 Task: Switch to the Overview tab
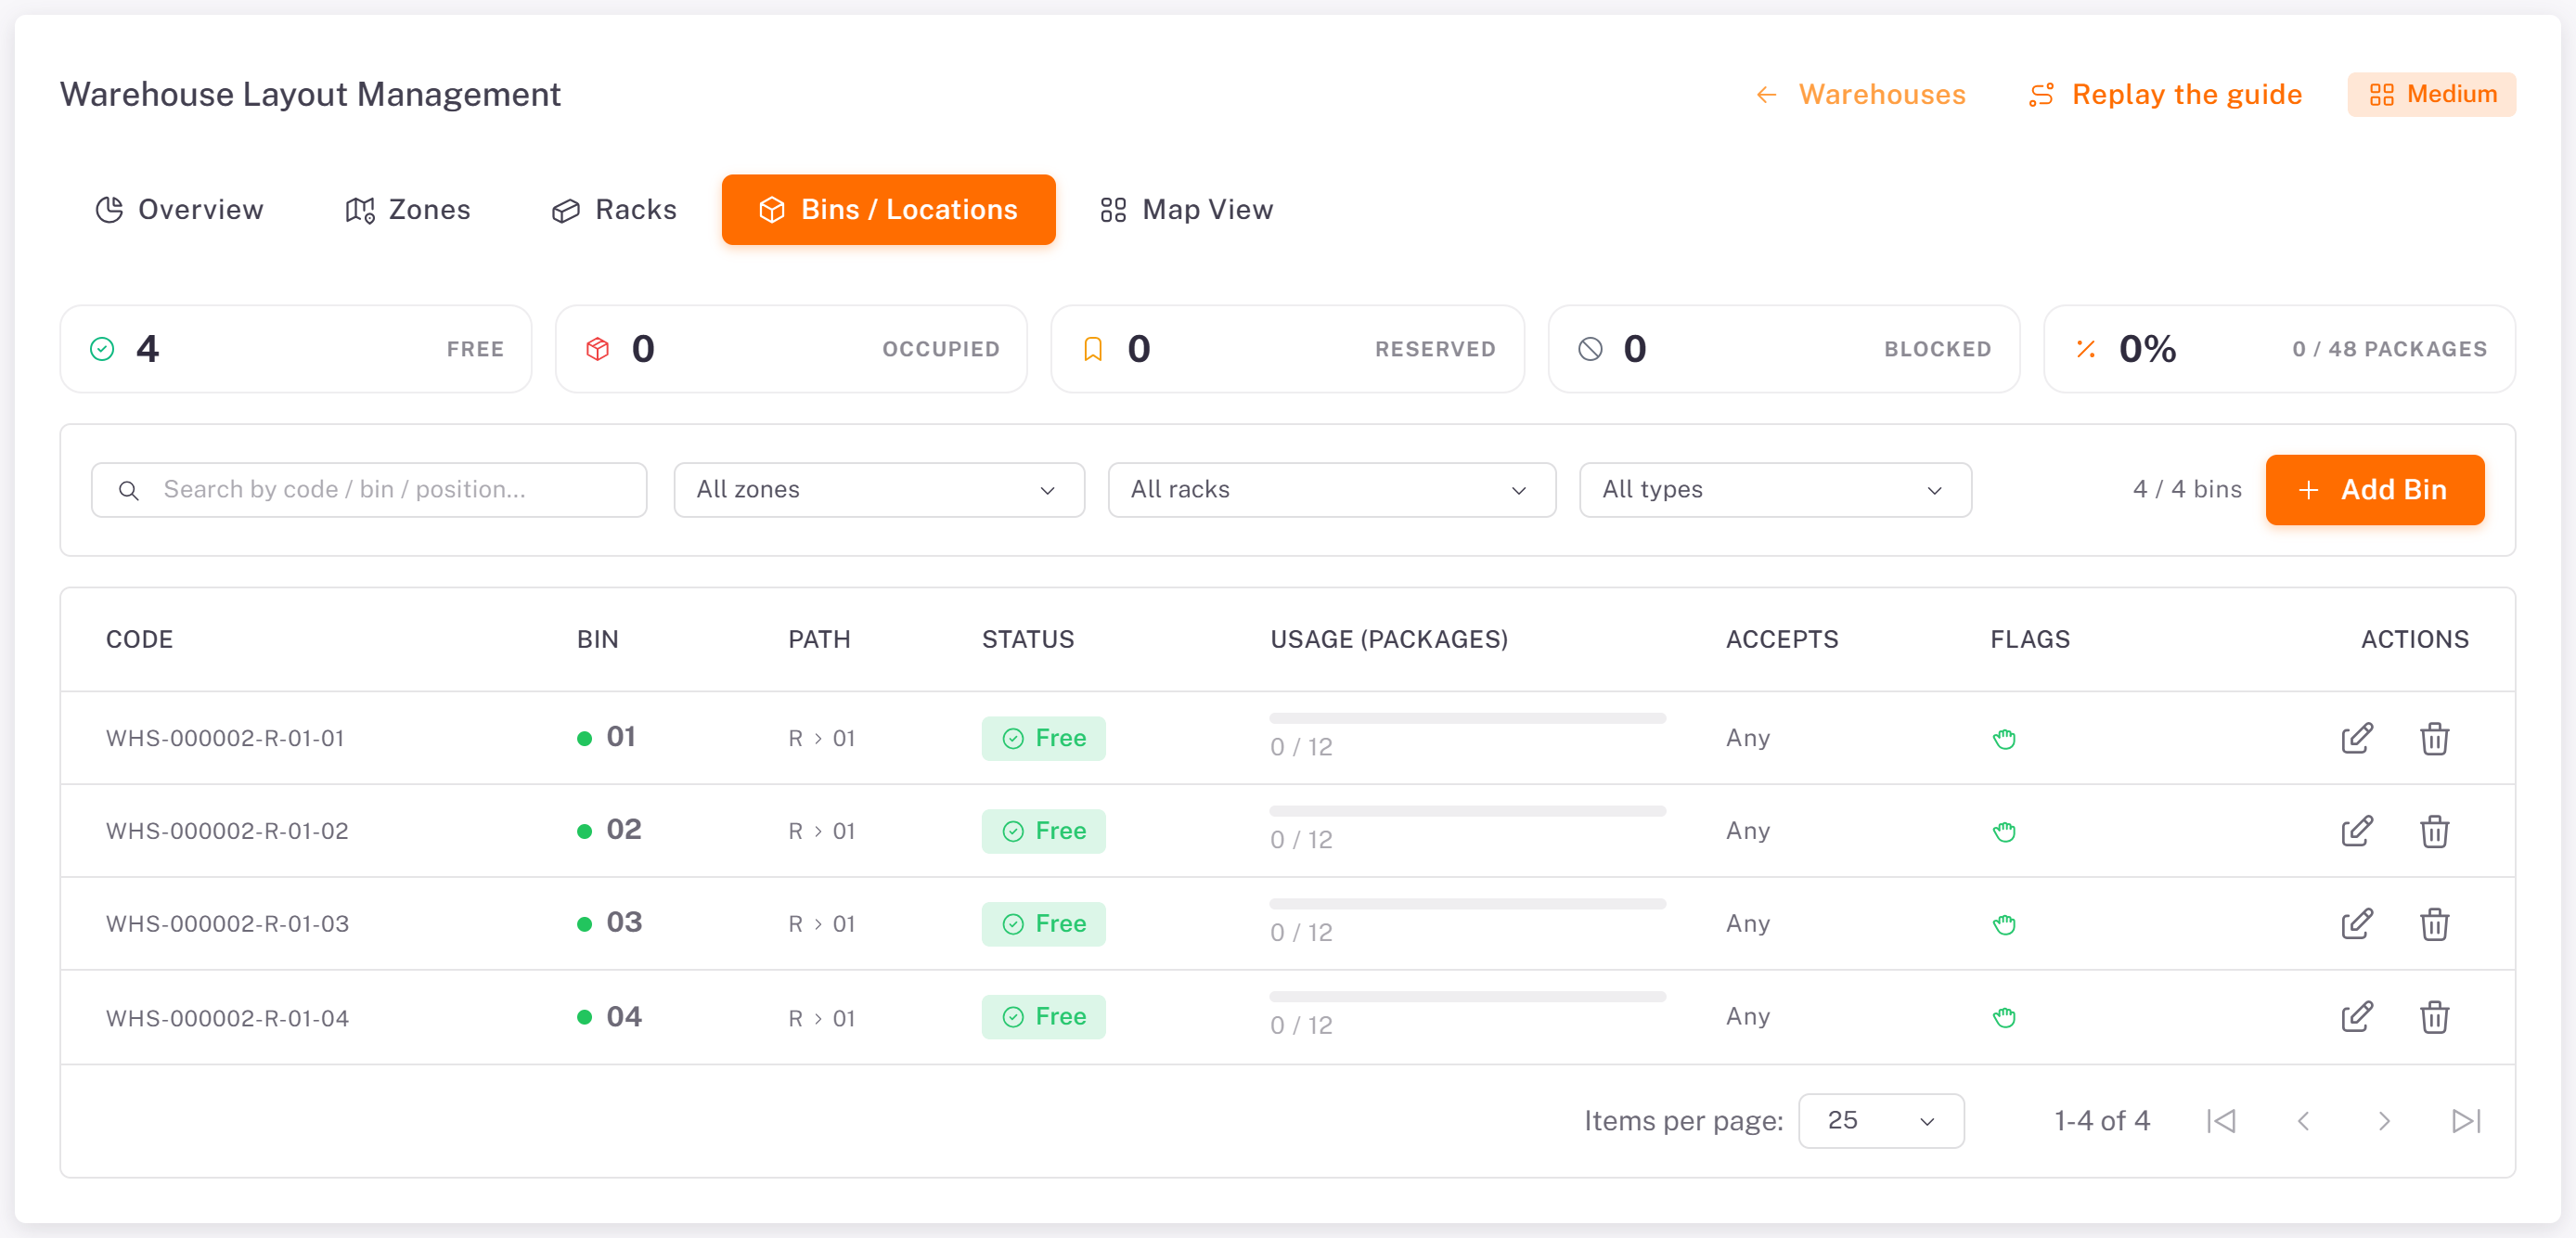pos(179,210)
